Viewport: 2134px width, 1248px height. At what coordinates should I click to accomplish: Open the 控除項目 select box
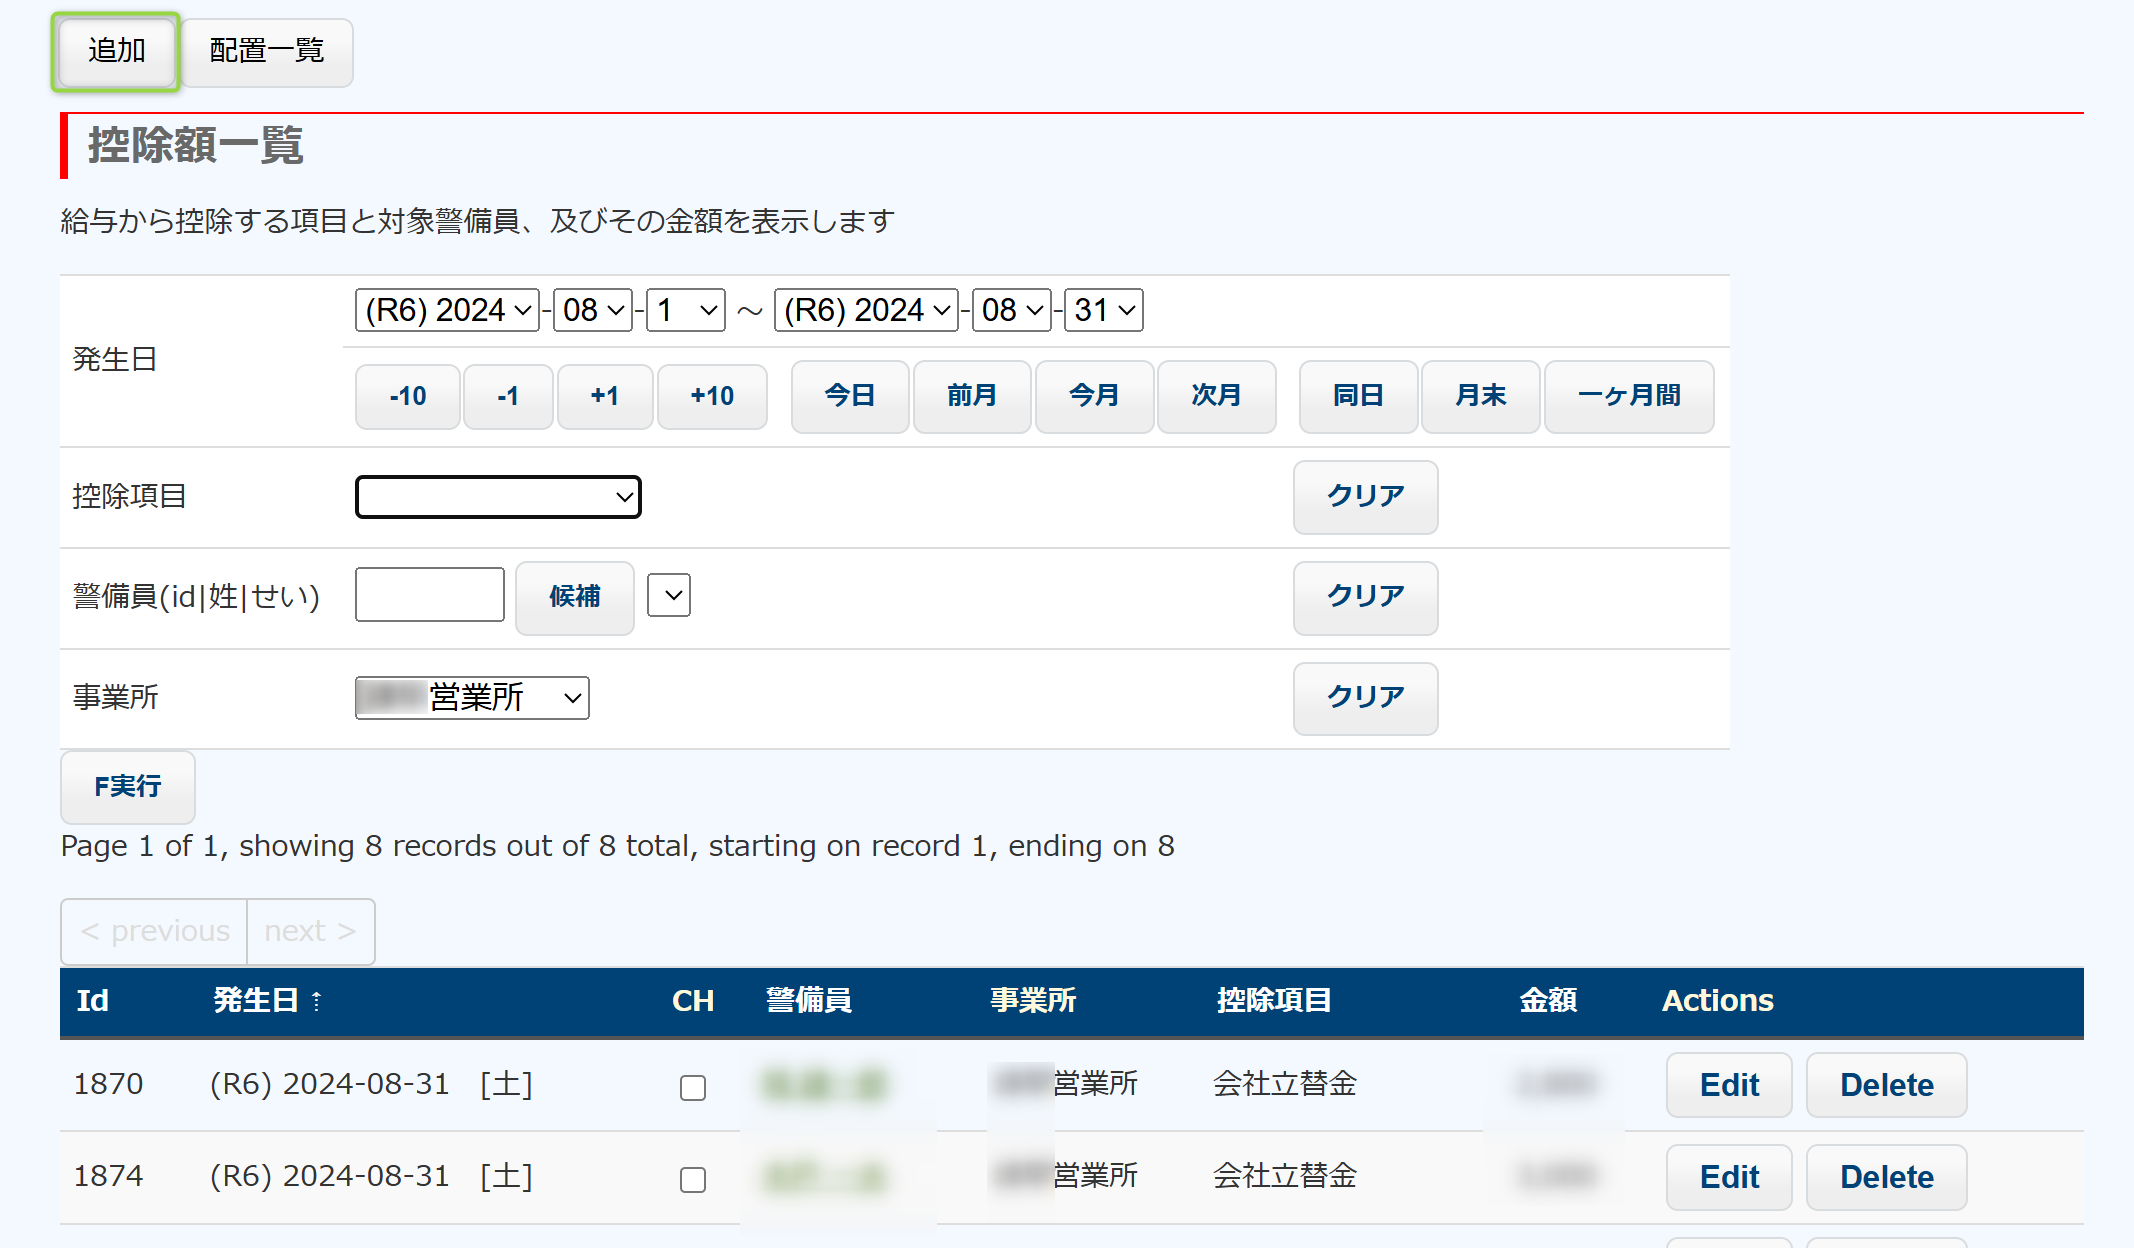pos(498,497)
